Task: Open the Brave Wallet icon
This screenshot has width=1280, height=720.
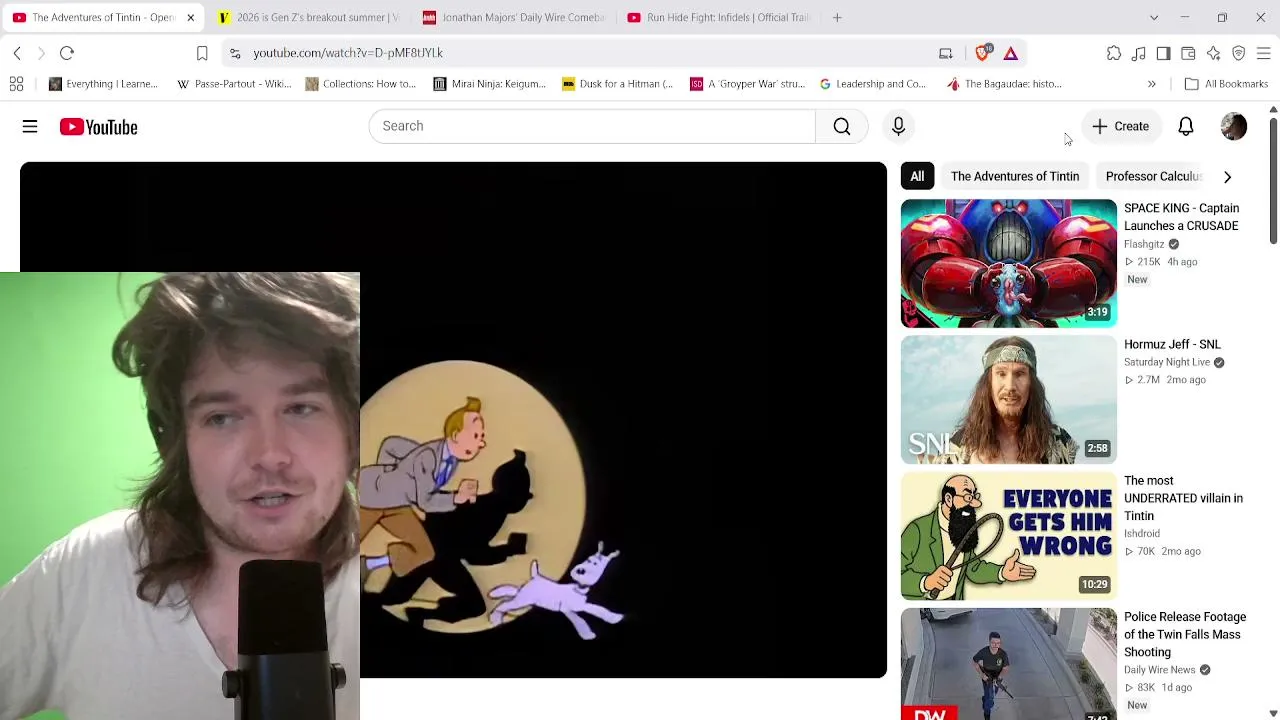Action: point(1188,53)
